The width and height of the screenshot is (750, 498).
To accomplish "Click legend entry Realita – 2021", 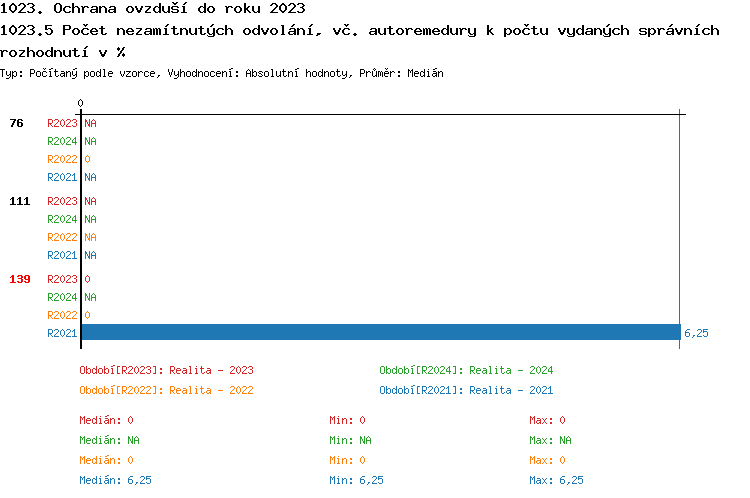I will (467, 390).
